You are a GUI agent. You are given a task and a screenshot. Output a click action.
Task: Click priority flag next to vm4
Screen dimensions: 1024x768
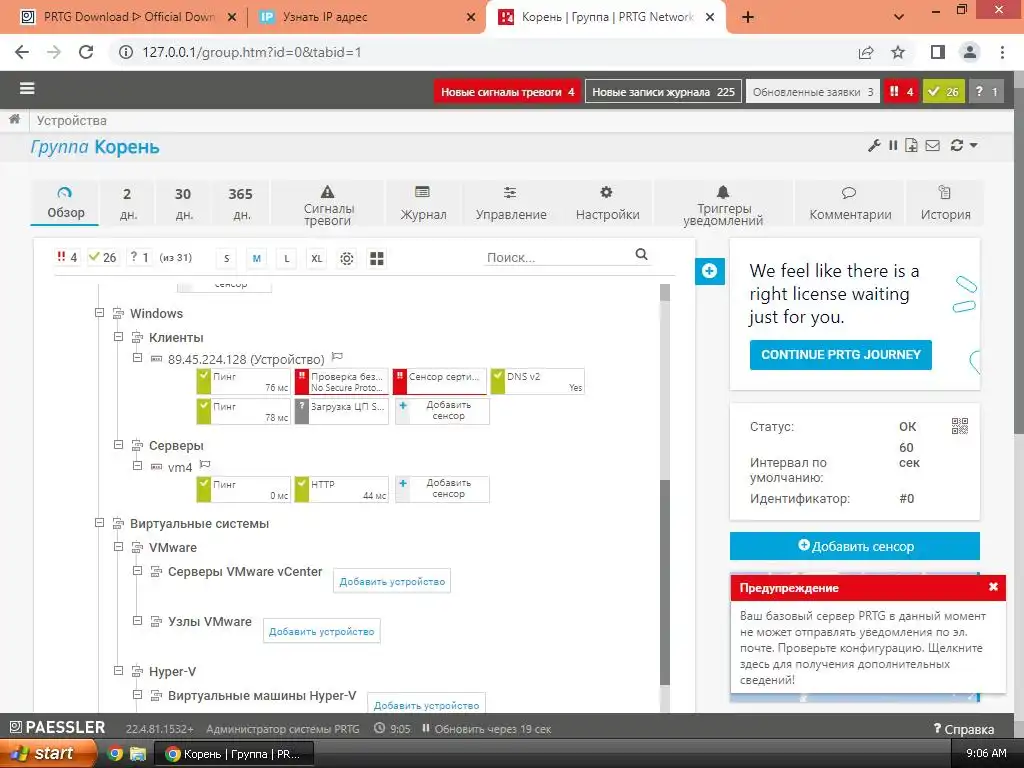(204, 465)
